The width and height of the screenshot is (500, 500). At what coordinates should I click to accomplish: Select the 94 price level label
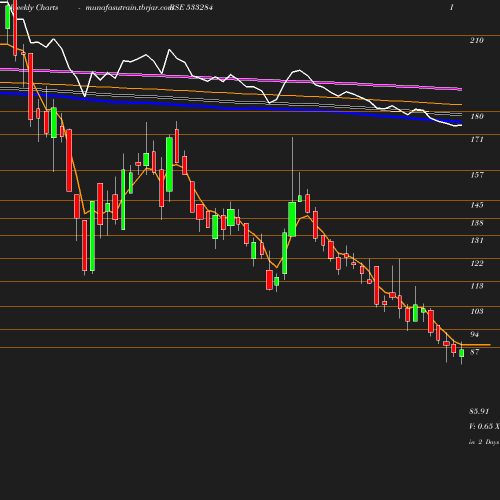(x=474, y=334)
